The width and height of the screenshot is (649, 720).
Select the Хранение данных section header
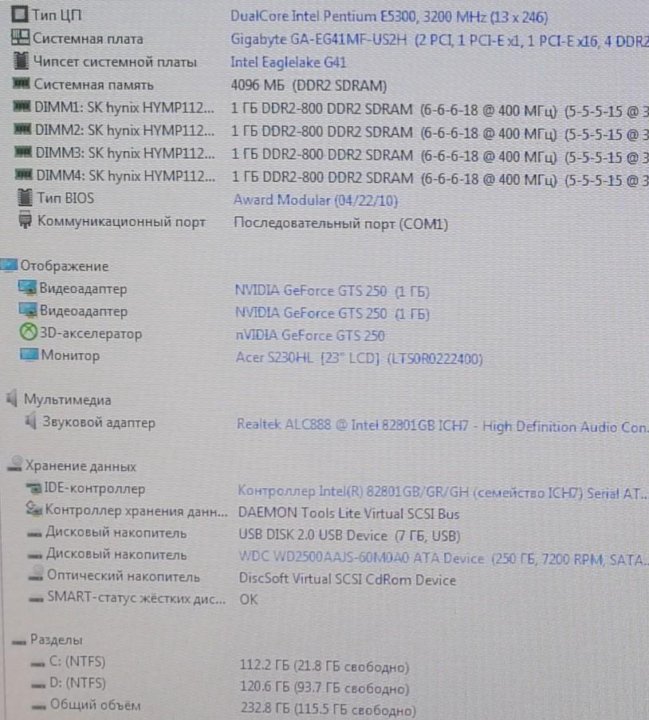pyautogui.click(x=80, y=466)
